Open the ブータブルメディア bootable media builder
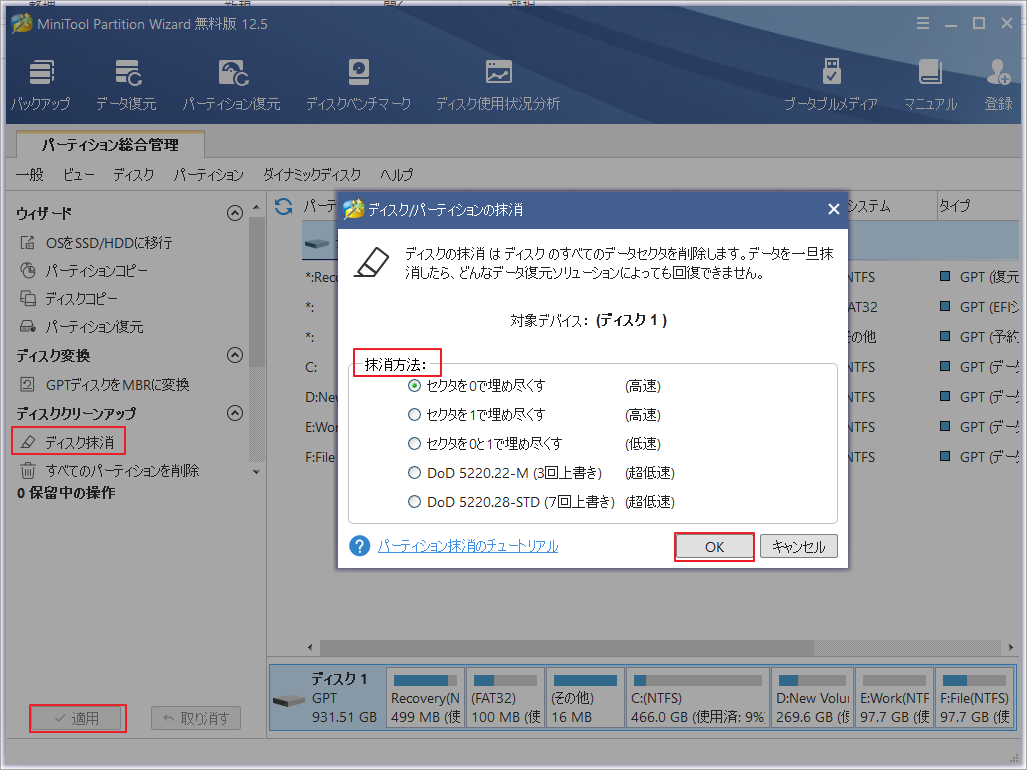The width and height of the screenshot is (1027, 770). [x=831, y=80]
